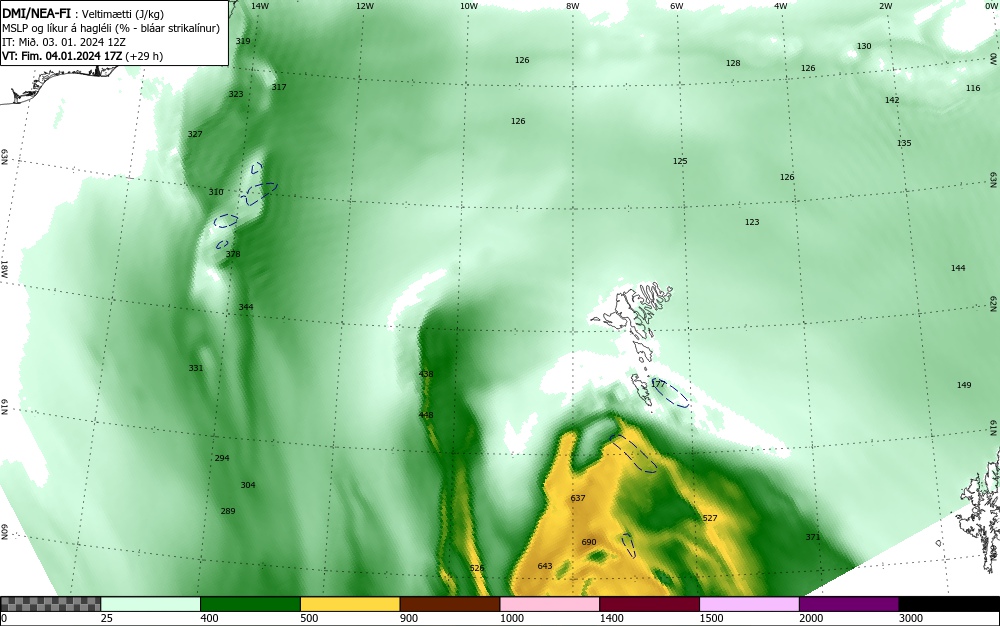Select the light purple 1500–2000 legend swatch
This screenshot has height=626, width=1000.
[749, 604]
